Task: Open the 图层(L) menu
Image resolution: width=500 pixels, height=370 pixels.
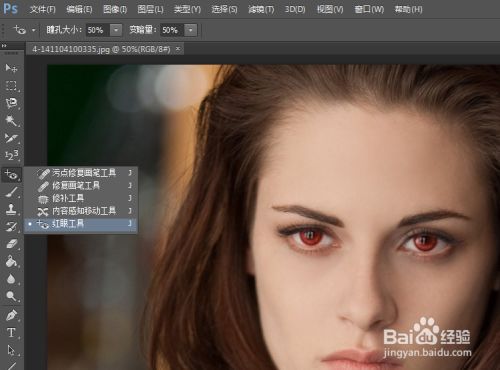Action: coord(150,9)
